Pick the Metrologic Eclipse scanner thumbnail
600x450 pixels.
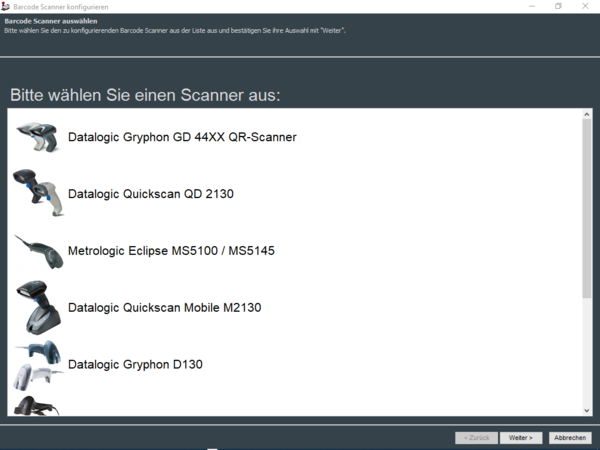[38, 250]
